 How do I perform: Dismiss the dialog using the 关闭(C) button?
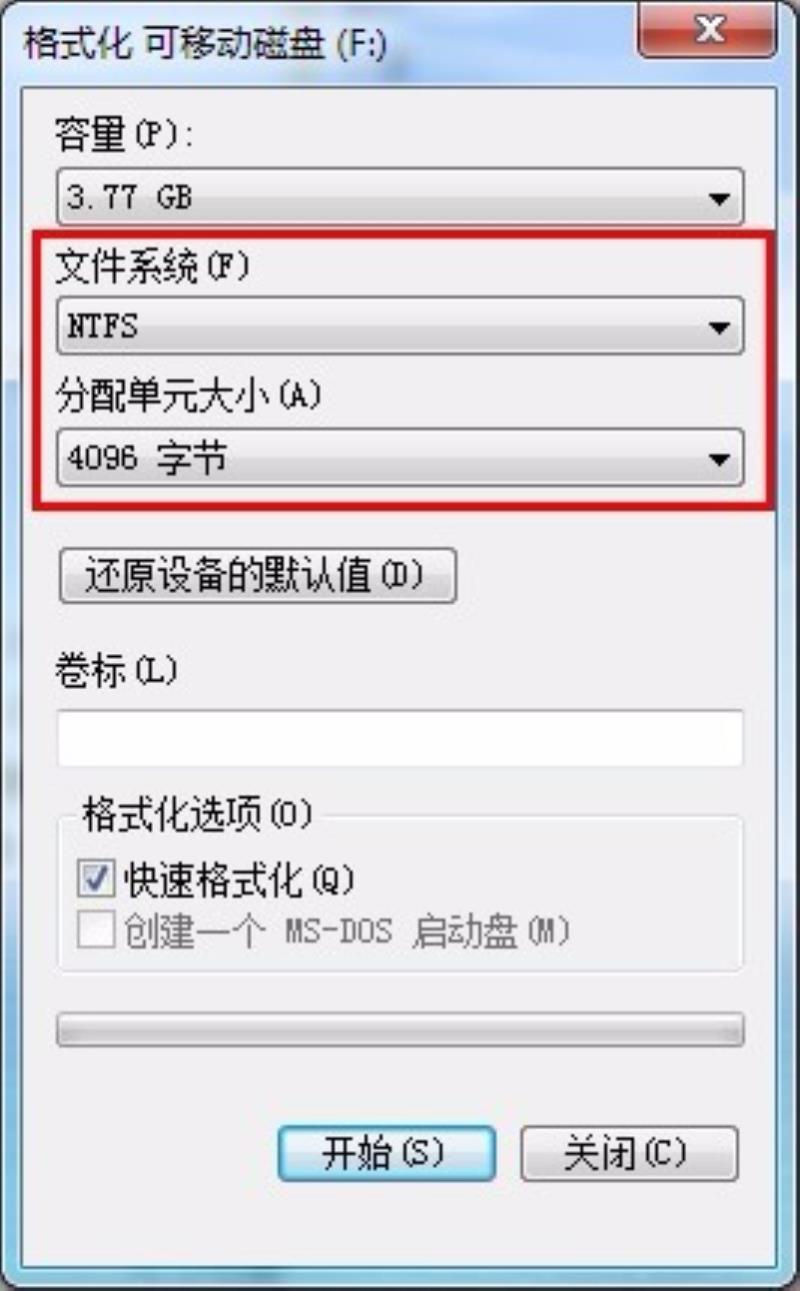pyautogui.click(x=629, y=1154)
